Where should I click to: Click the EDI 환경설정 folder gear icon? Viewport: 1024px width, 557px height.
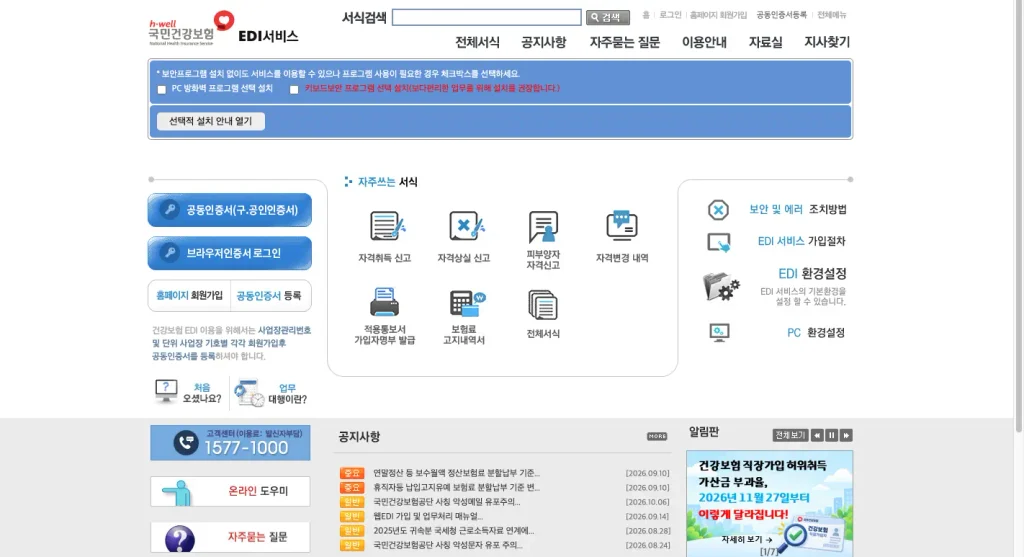(721, 287)
